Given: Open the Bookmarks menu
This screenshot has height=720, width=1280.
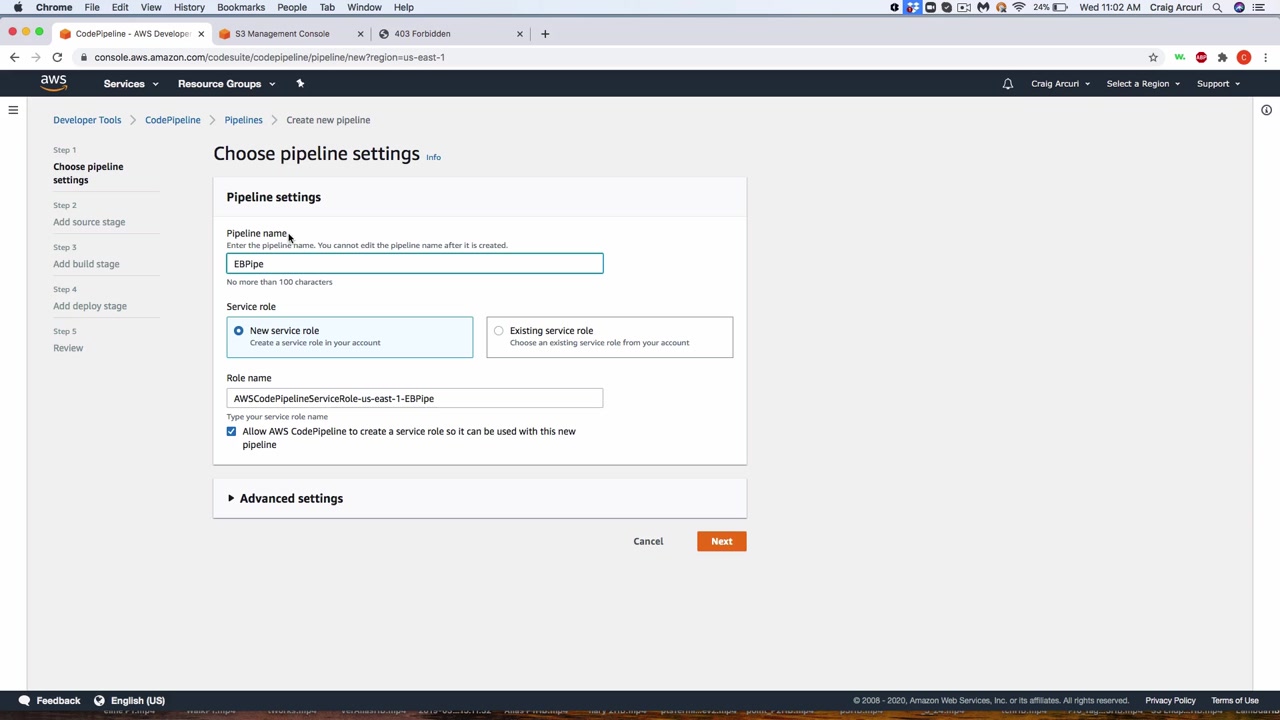Looking at the screenshot, I should click(x=241, y=7).
